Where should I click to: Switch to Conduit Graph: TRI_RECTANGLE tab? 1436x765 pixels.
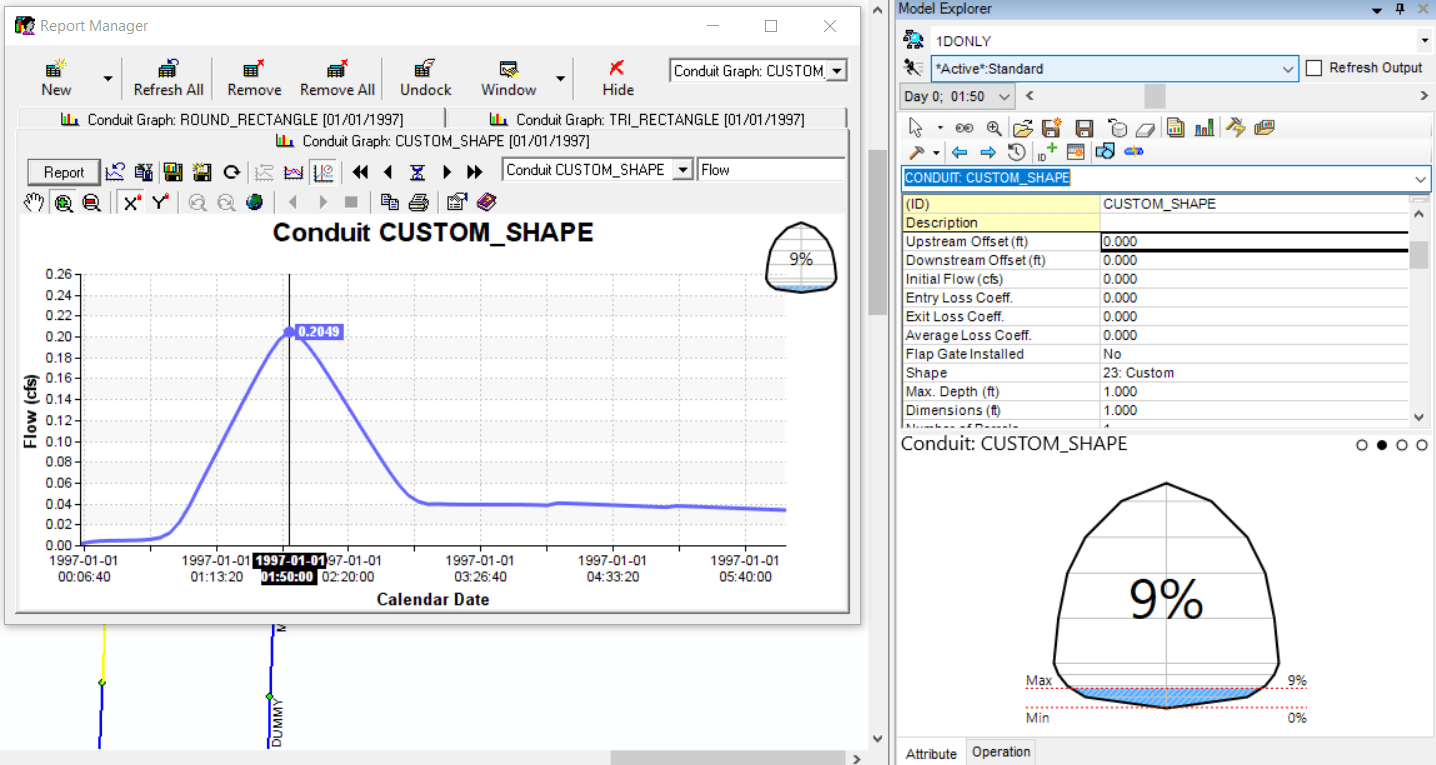[x=647, y=119]
